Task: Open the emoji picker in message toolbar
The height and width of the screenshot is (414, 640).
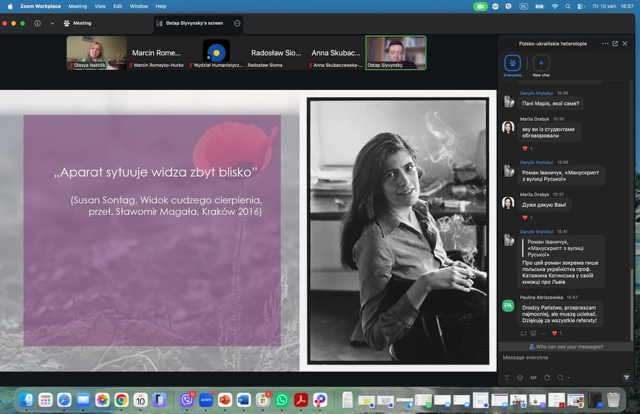Action: [520, 377]
